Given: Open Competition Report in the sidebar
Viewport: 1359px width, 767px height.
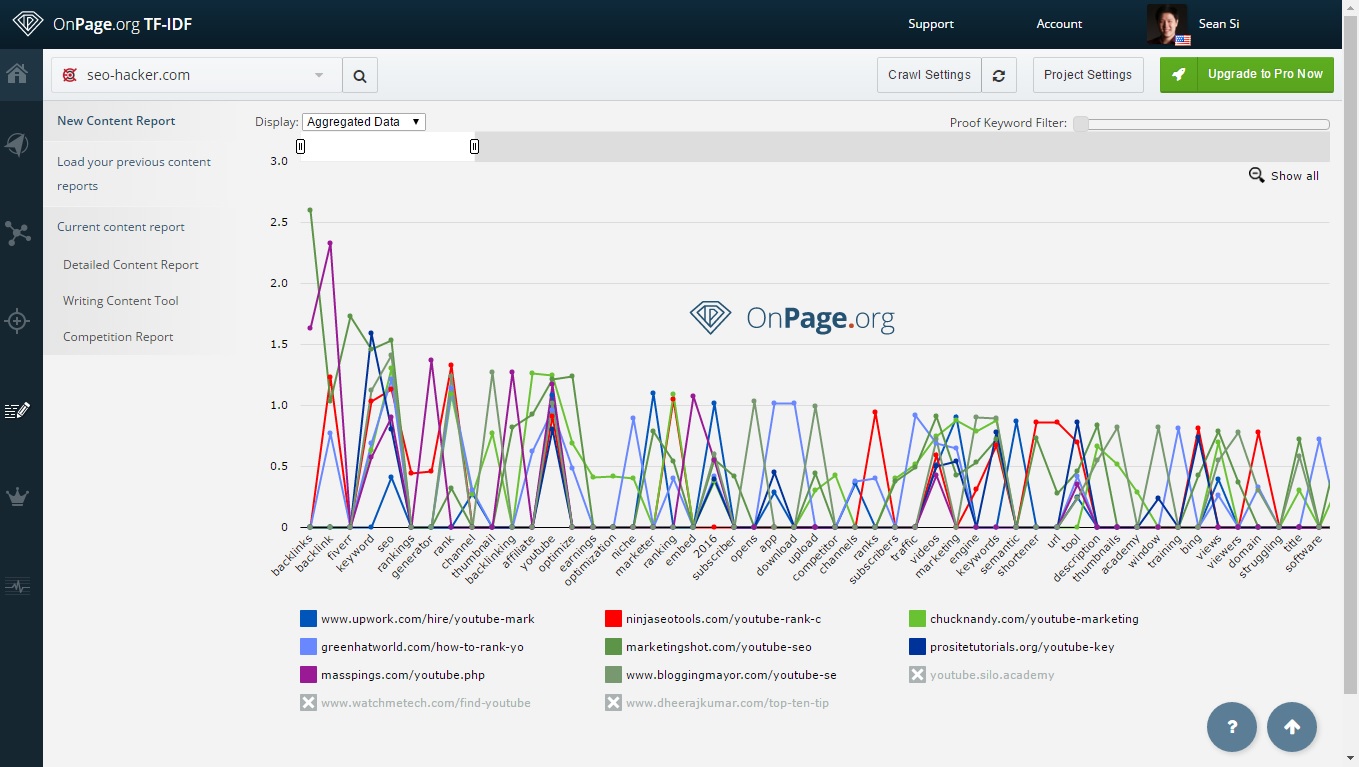Looking at the screenshot, I should (x=118, y=337).
